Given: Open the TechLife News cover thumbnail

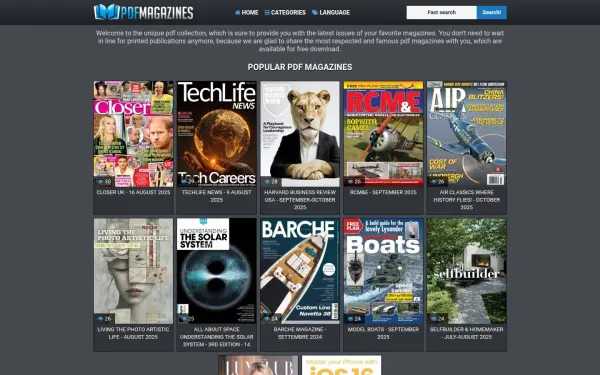Looking at the screenshot, I should coord(217,134).
